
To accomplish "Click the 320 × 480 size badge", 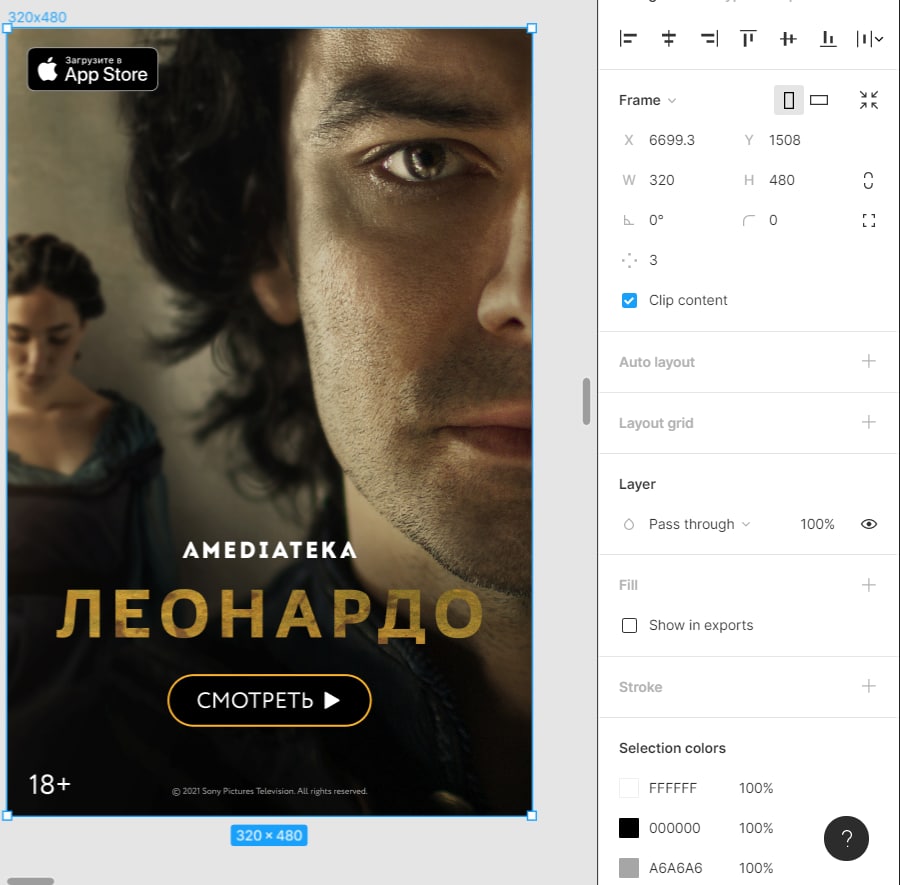I will 269,835.
